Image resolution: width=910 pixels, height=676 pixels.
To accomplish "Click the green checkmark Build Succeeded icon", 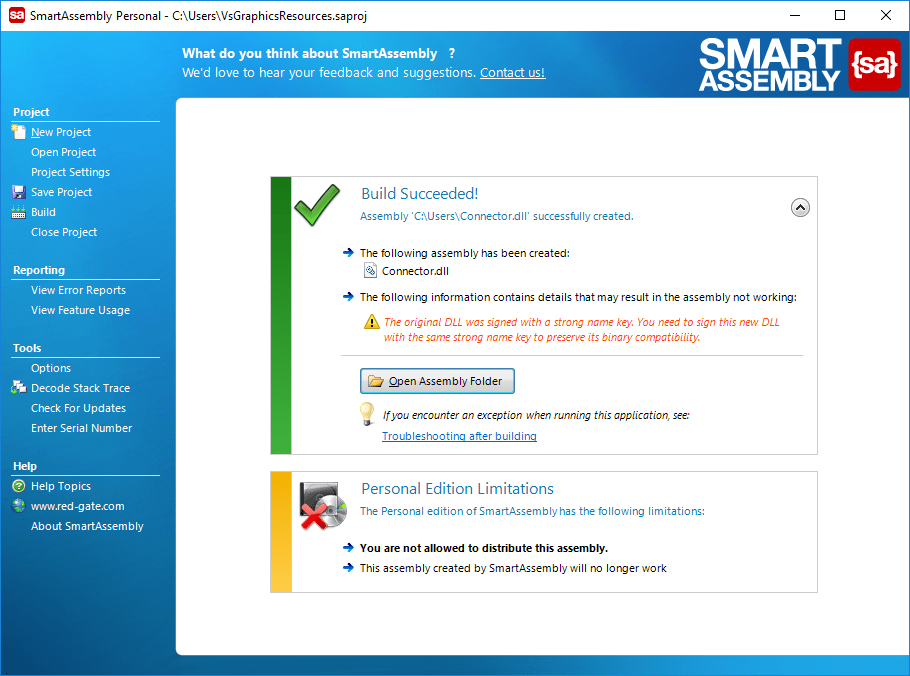I will point(317,204).
